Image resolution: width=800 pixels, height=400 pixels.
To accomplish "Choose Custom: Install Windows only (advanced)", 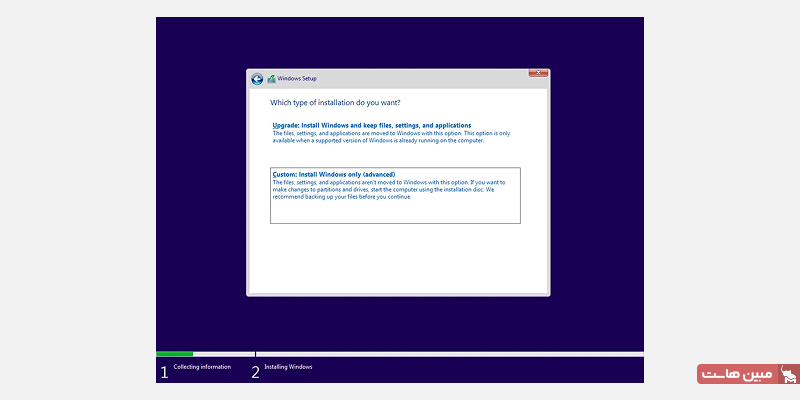I will 395,195.
